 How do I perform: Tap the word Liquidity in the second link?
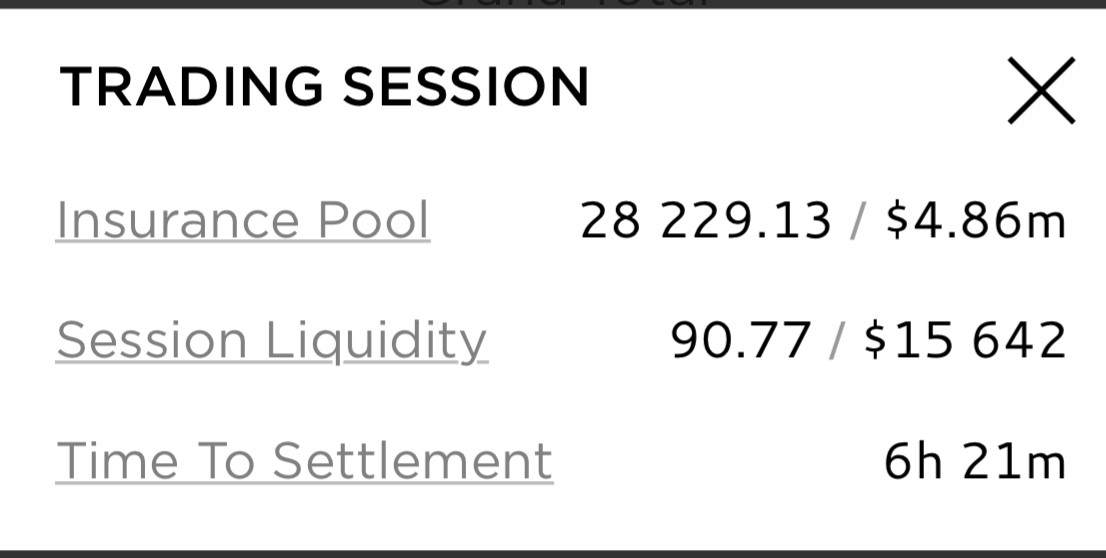(x=376, y=340)
